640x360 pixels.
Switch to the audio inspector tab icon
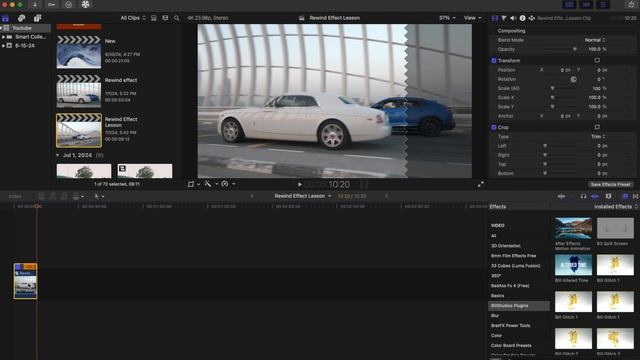513,18
